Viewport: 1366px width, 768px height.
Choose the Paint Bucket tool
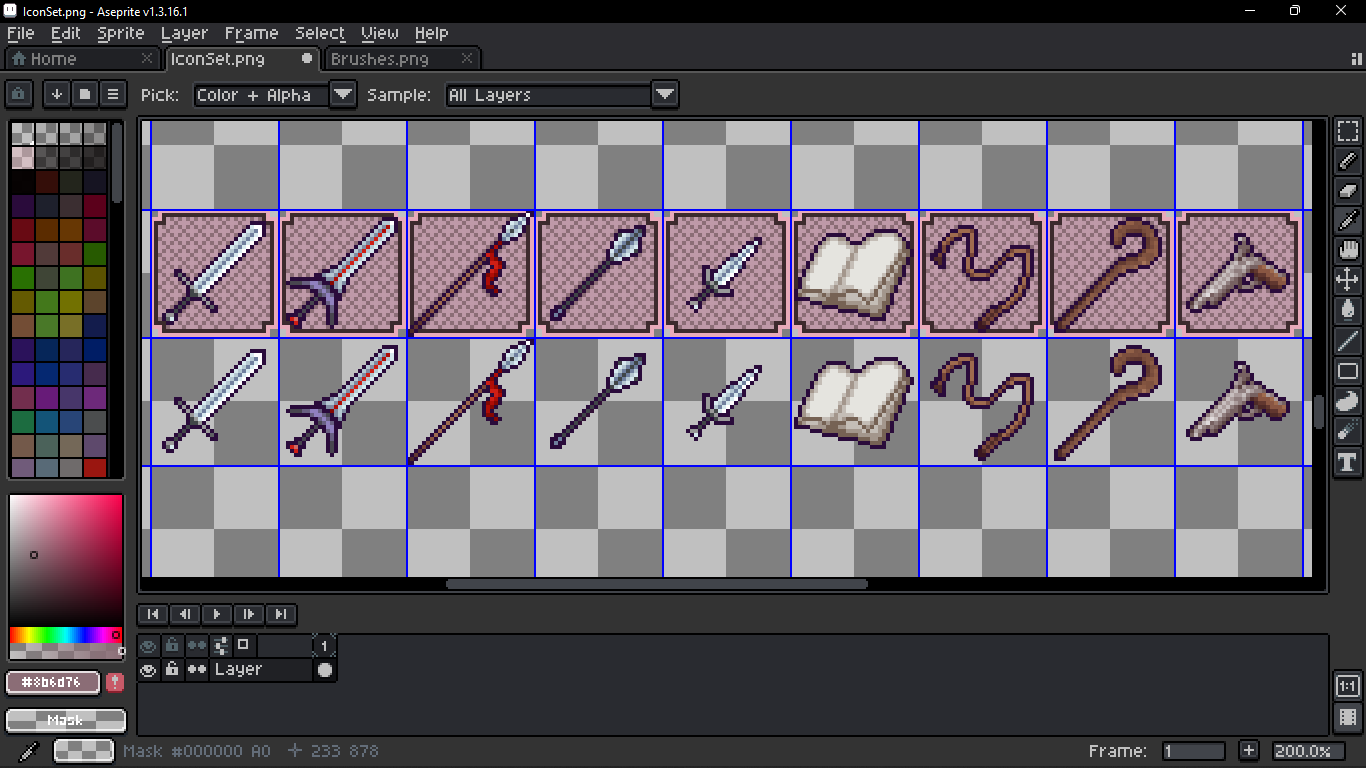point(1347,310)
